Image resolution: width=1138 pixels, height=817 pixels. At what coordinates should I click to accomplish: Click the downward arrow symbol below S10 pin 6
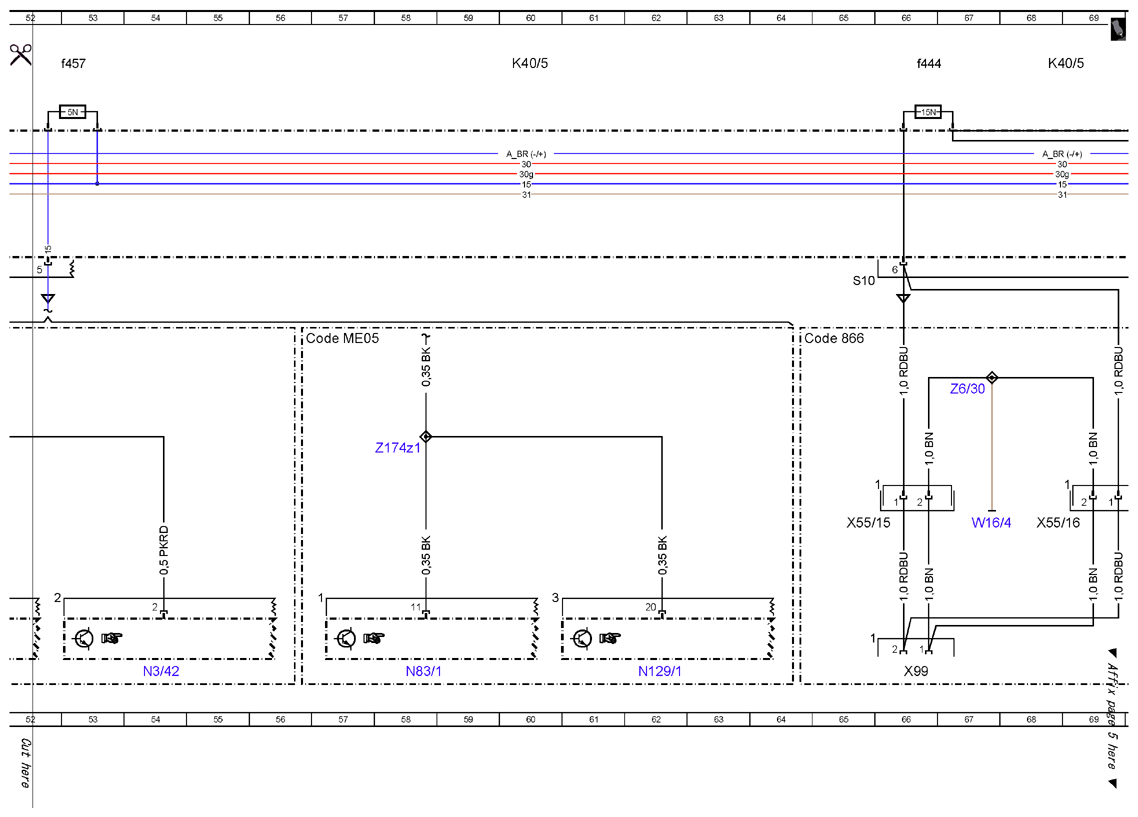pyautogui.click(x=903, y=298)
